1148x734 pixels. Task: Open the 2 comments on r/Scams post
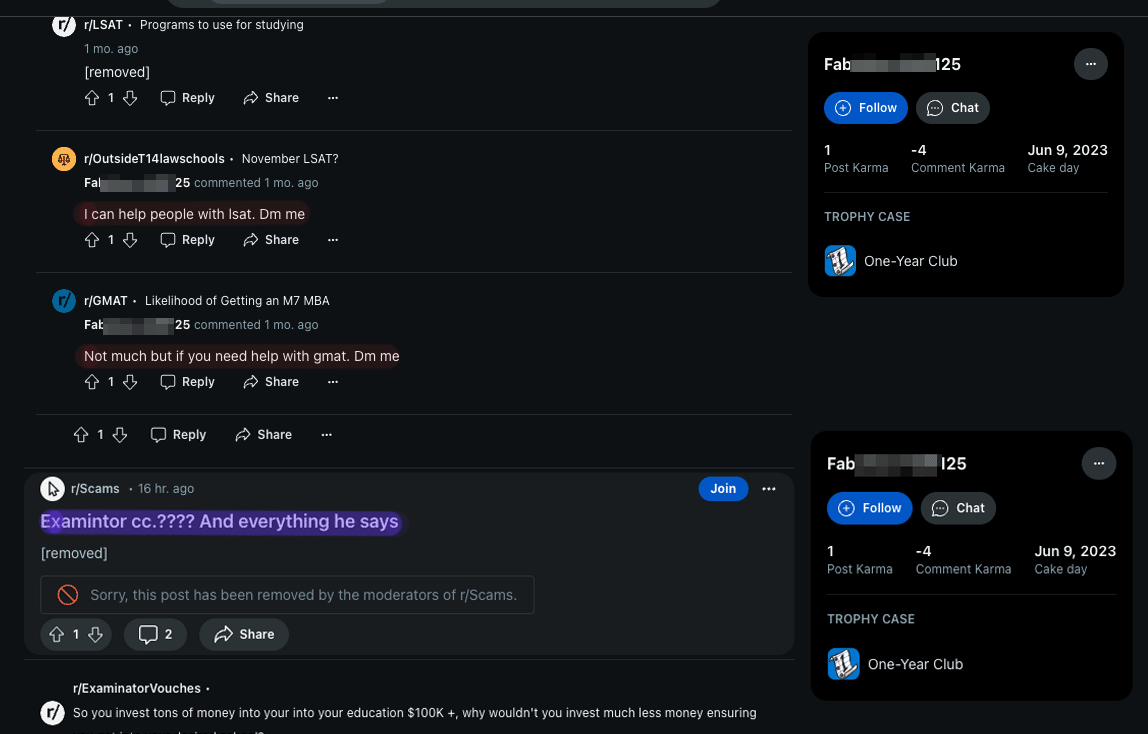(155, 634)
